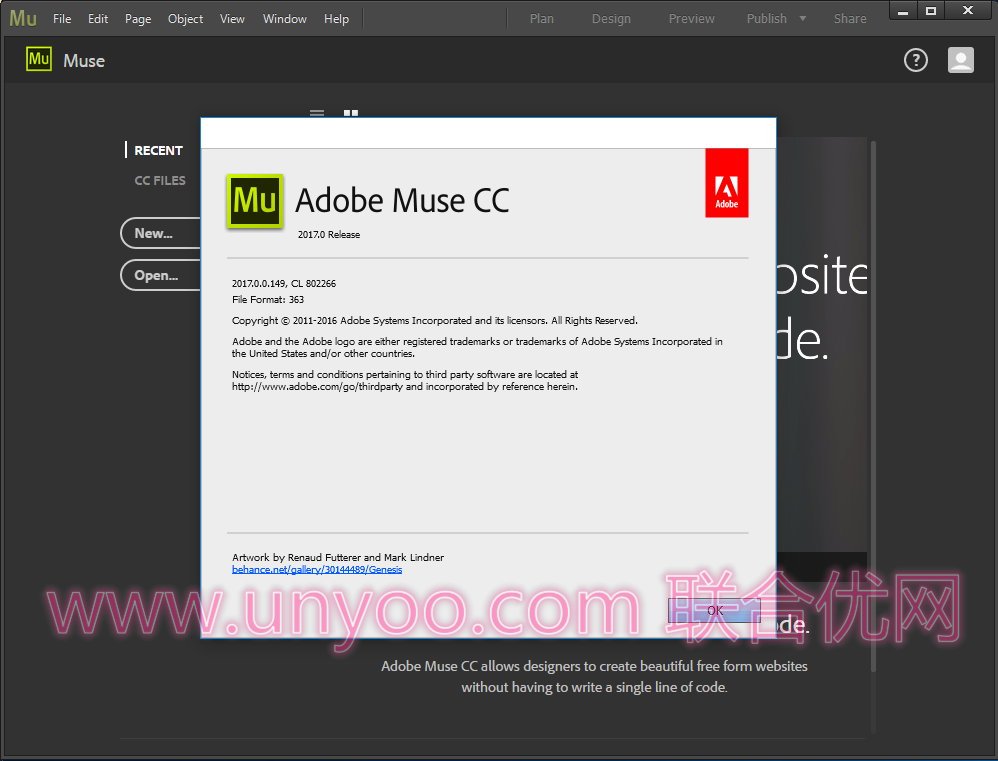The width and height of the screenshot is (998, 761).
Task: Switch to Plan mode
Action: [x=542, y=18]
